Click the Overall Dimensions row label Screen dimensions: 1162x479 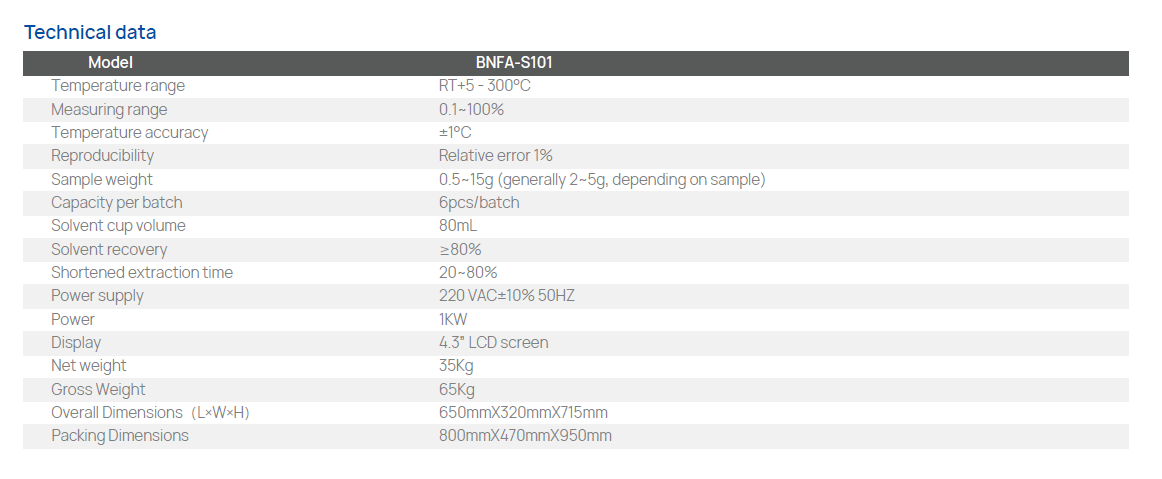(x=150, y=413)
